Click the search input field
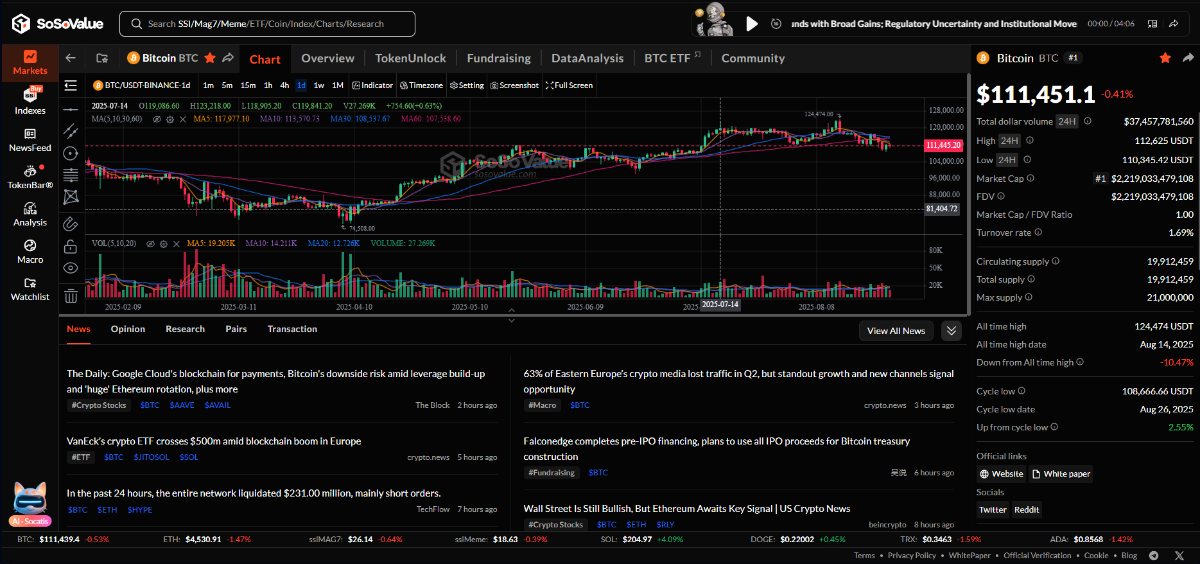 (267, 23)
